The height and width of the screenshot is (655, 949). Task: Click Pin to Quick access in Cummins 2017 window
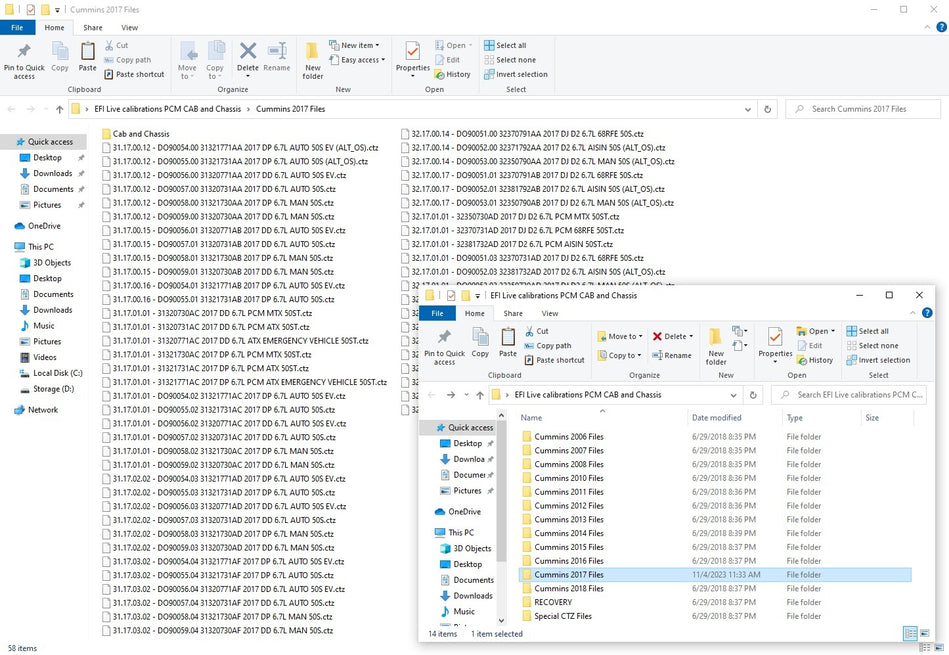point(23,59)
